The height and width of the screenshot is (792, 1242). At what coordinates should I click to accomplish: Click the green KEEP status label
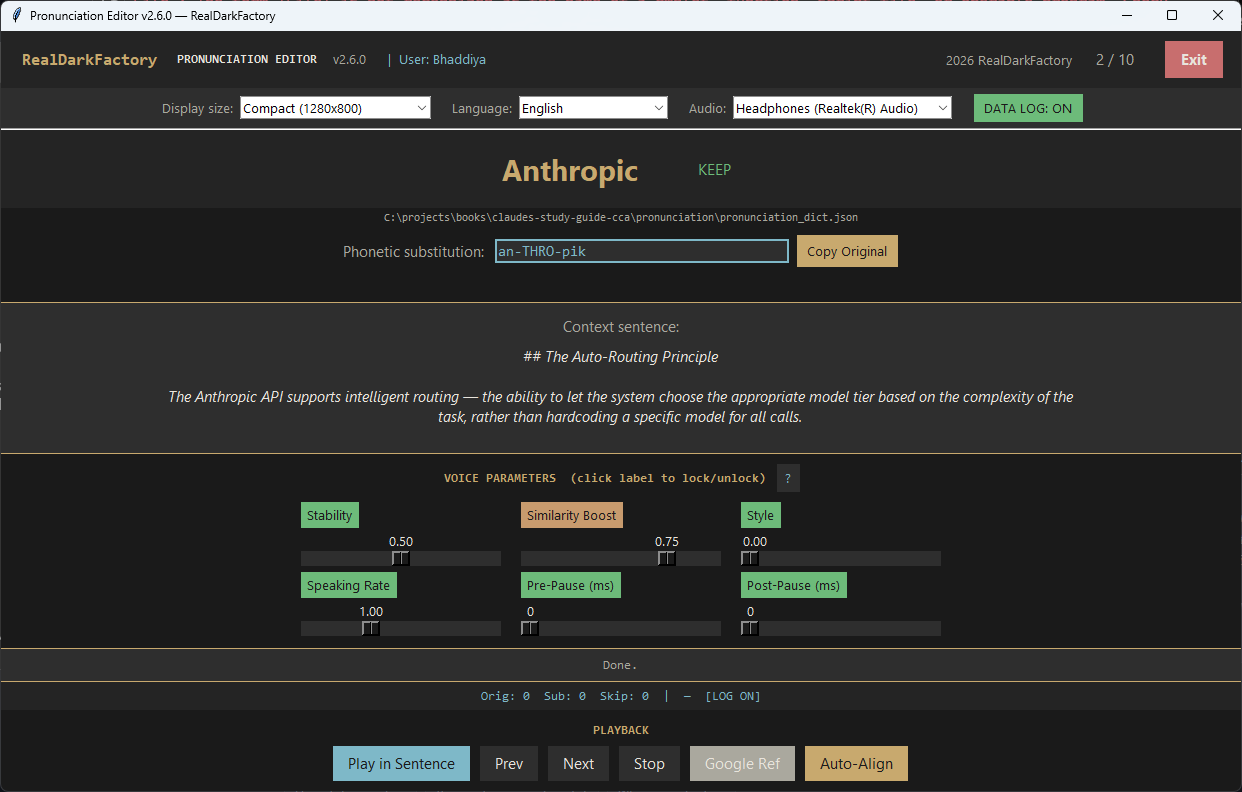pyautogui.click(x=714, y=170)
